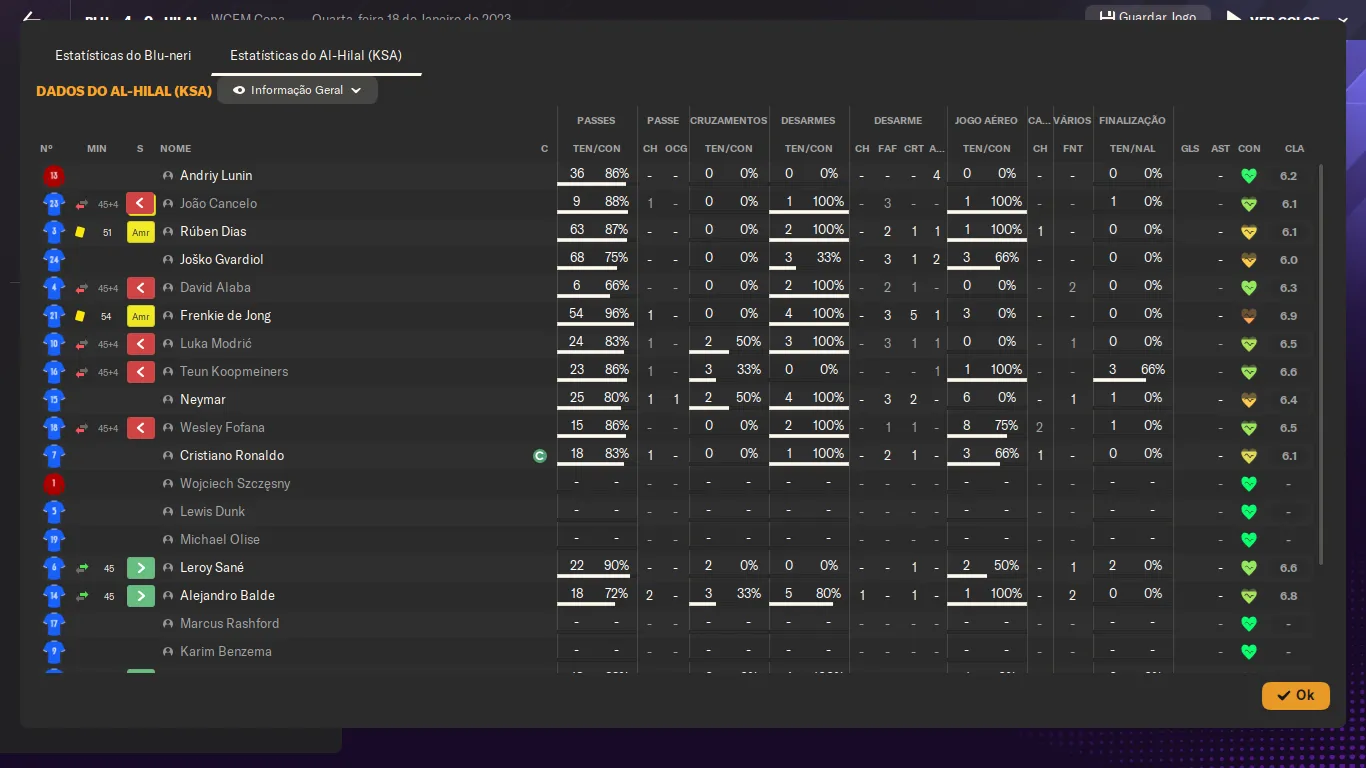Click the DADOS DO AL-HILAL (KSA) heading
Screen dimensions: 1366x768
click(x=124, y=91)
